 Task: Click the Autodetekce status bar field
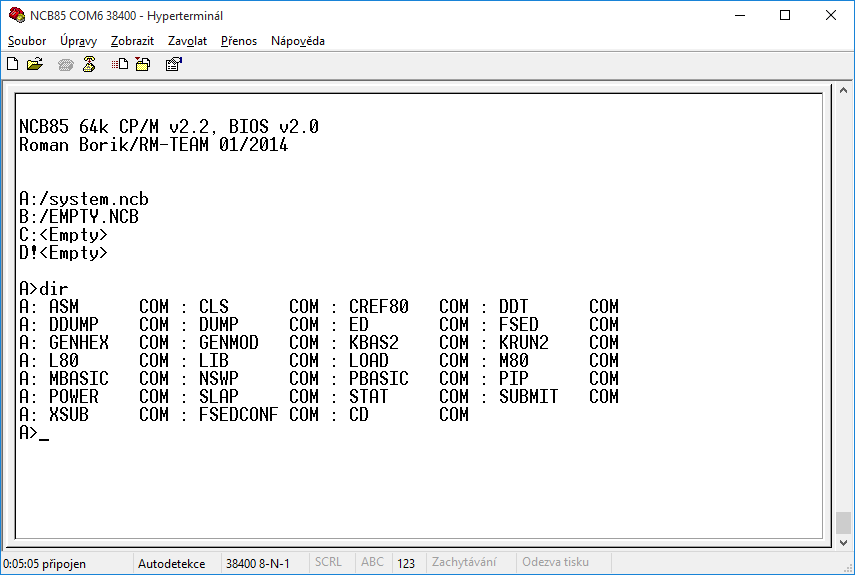point(171,563)
